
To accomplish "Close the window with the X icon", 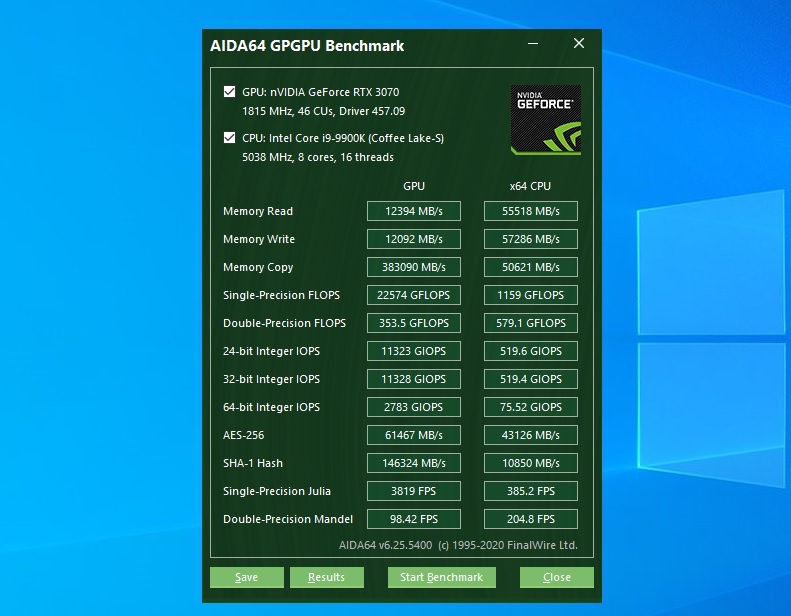I will pyautogui.click(x=578, y=44).
